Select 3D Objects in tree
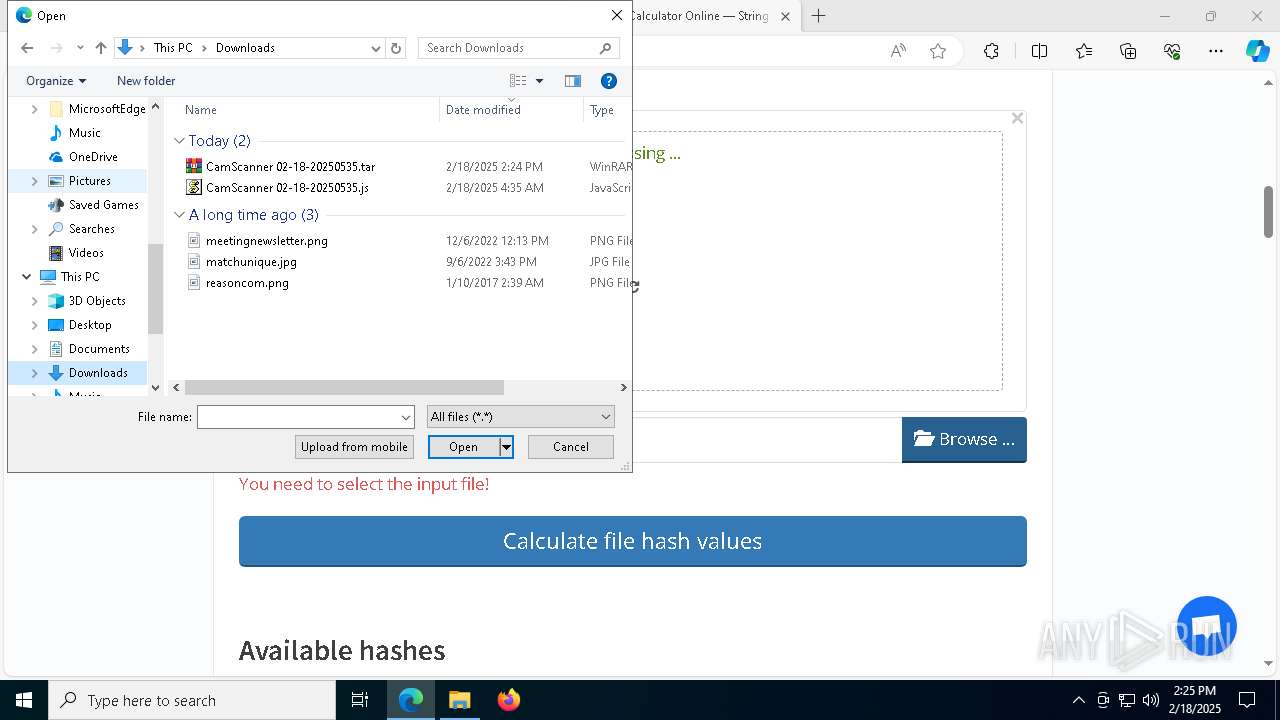The width and height of the screenshot is (1280, 720). [x=97, y=301]
